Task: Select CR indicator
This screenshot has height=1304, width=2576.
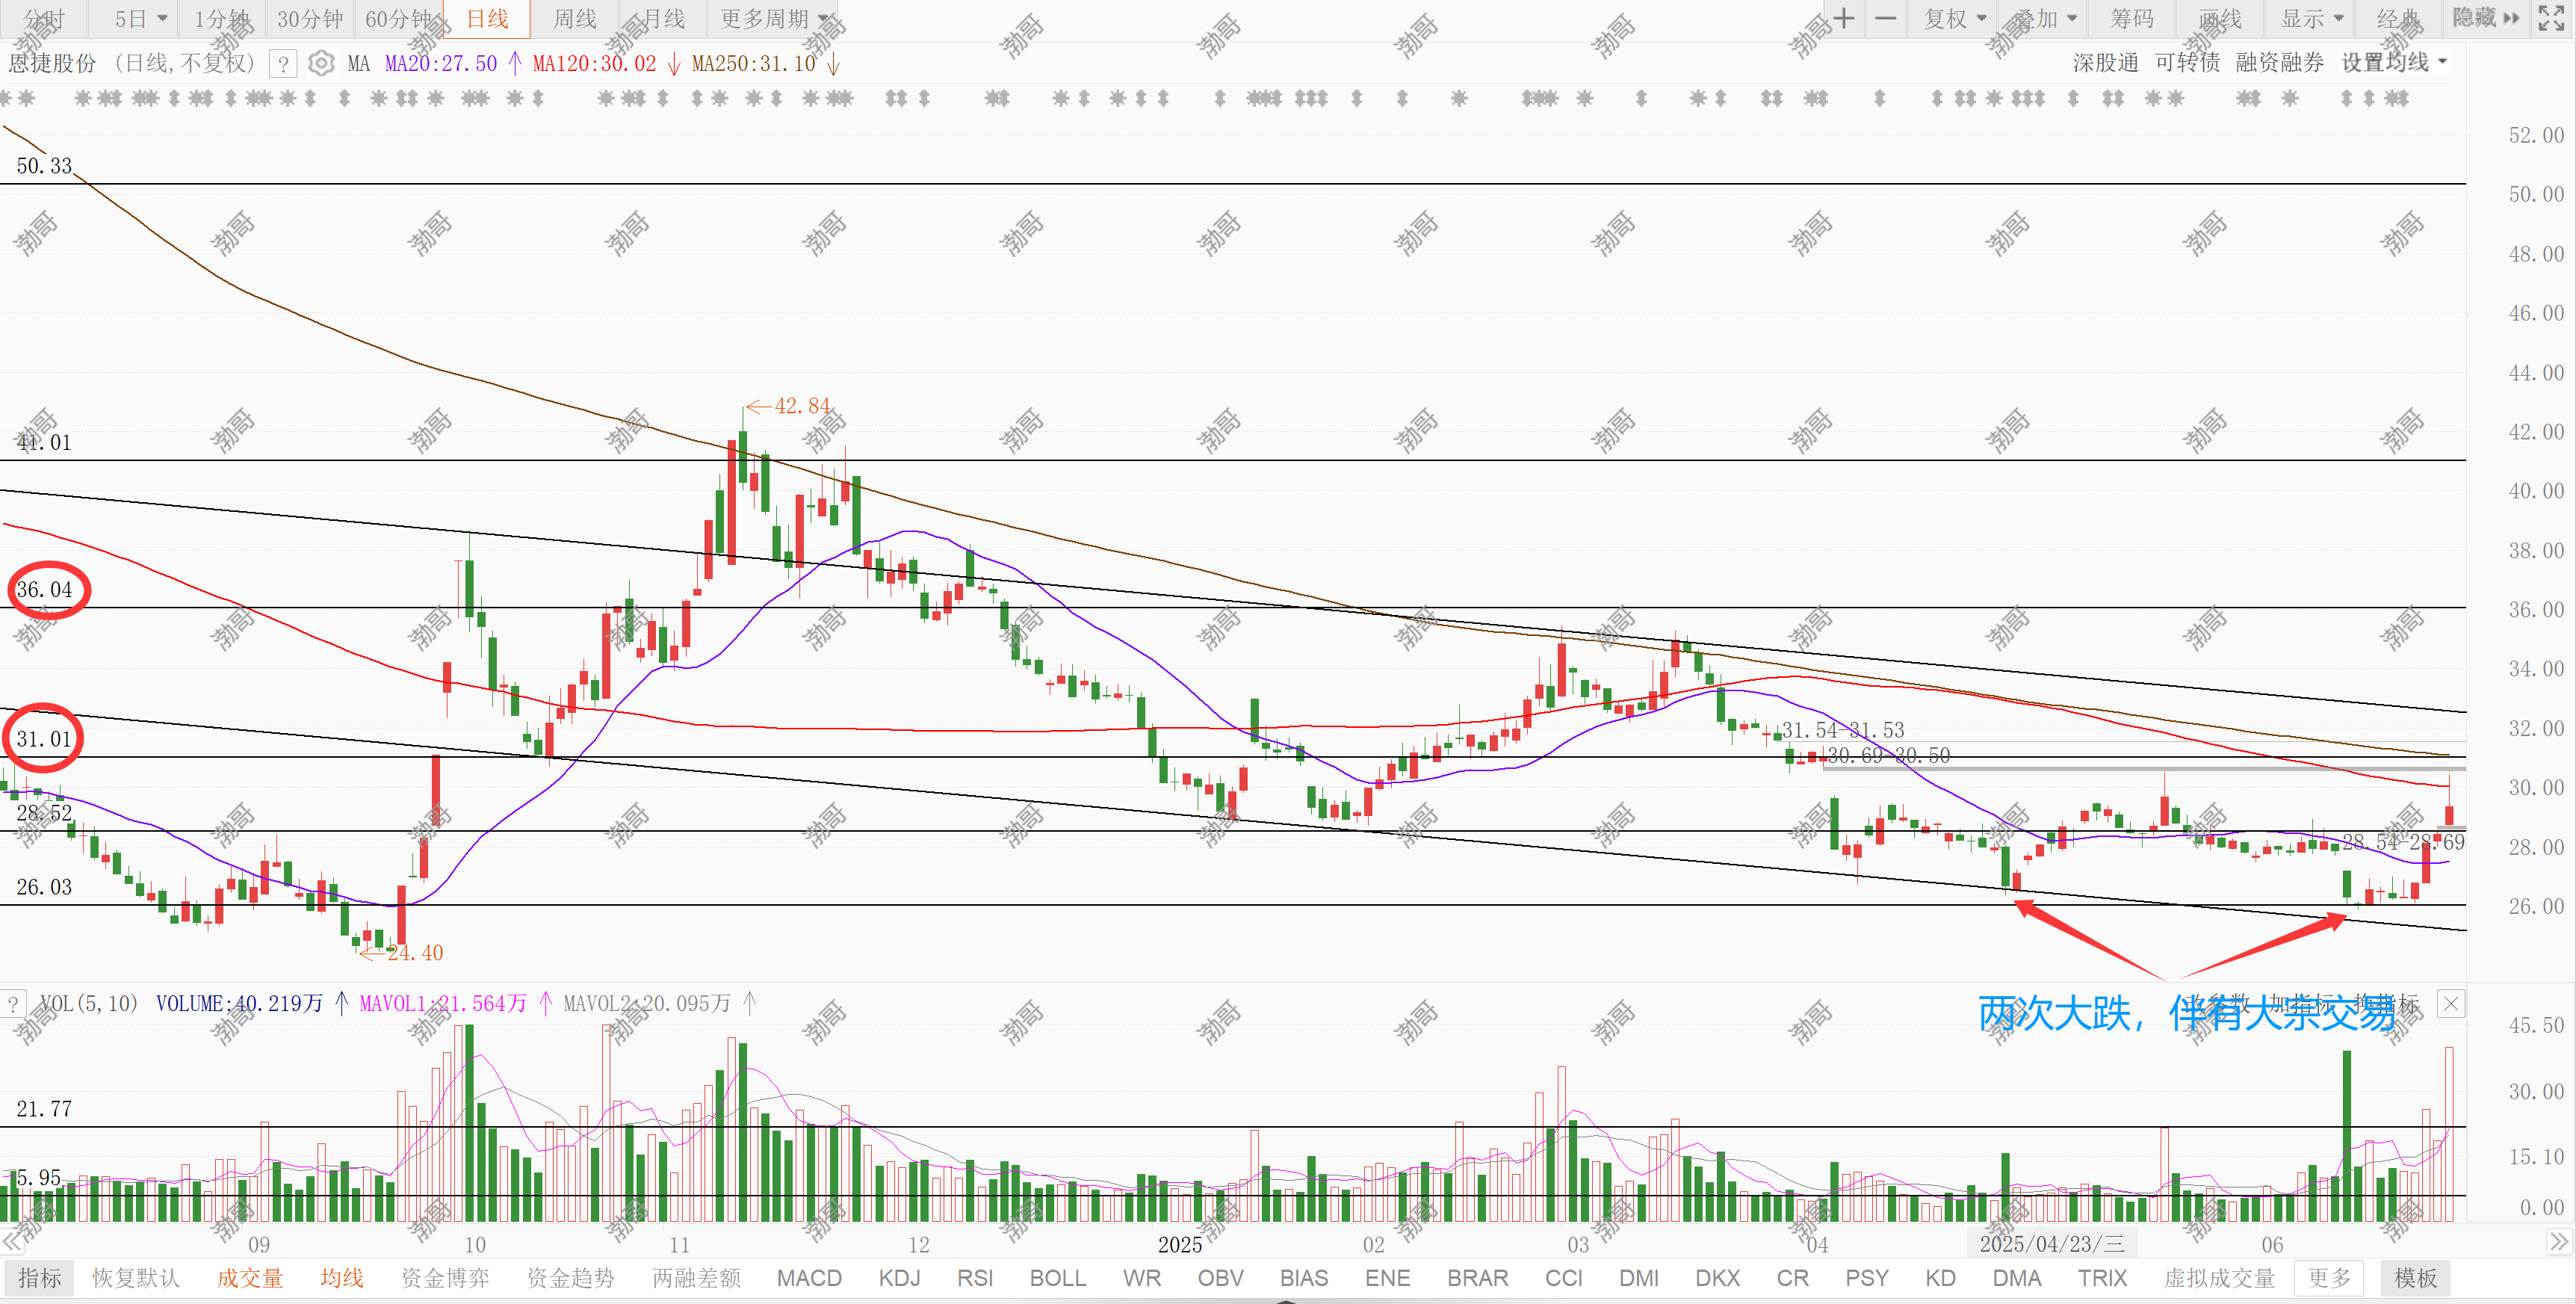Action: coord(1793,1278)
